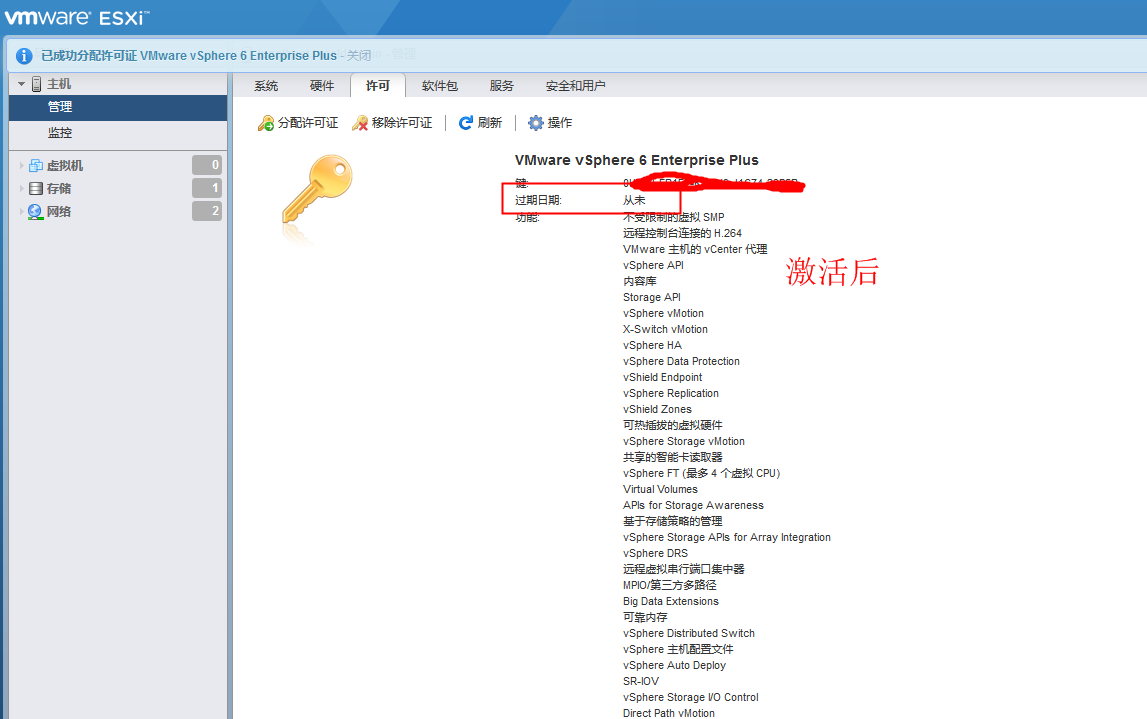The height and width of the screenshot is (719, 1147).
Task: Open the 安全和用户 tab
Action: [x=575, y=86]
